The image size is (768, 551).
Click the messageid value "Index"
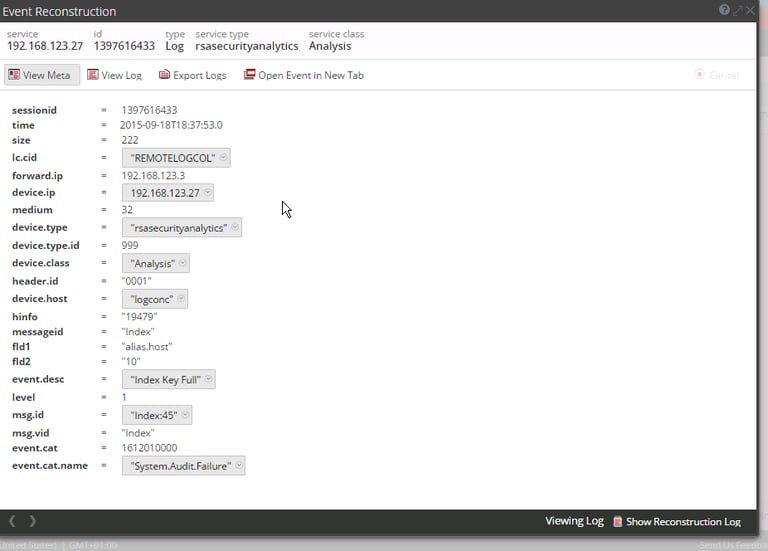coord(138,332)
